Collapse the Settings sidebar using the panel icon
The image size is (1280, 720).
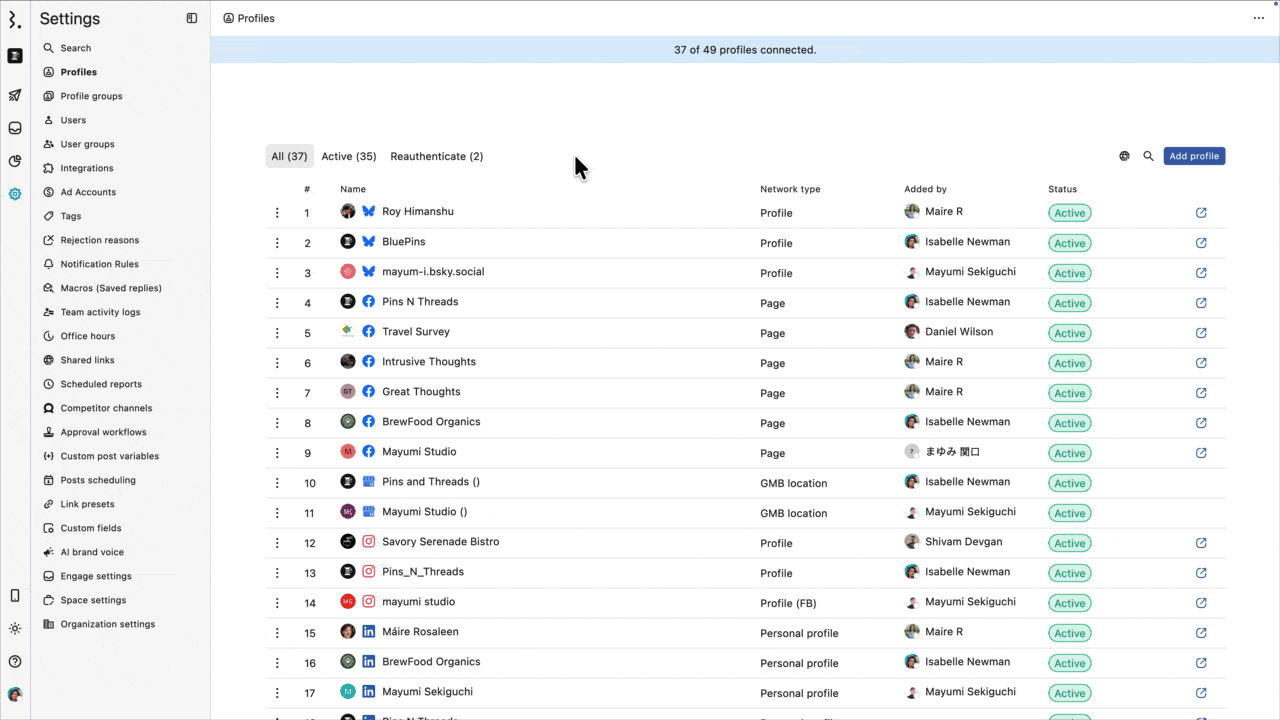click(191, 17)
